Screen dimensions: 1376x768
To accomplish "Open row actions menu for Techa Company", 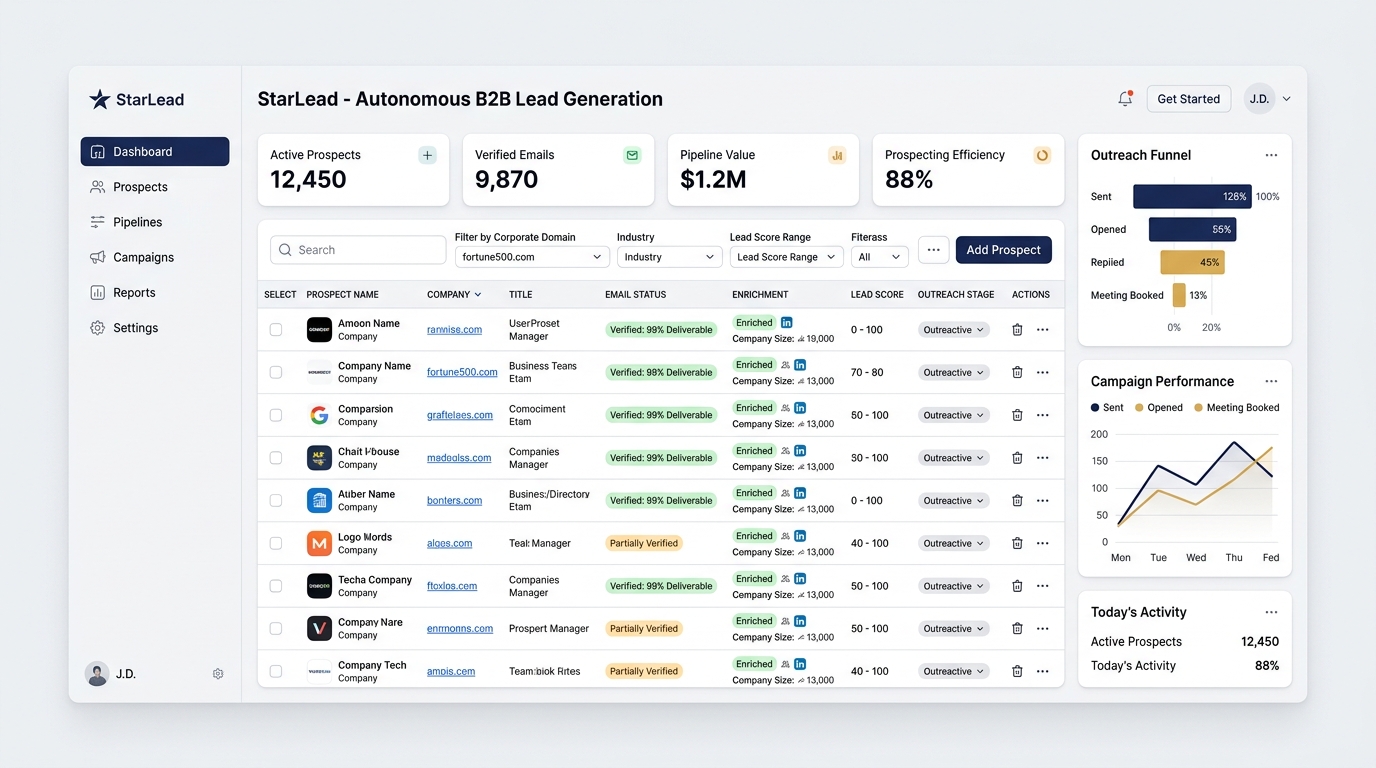I will click(1043, 586).
